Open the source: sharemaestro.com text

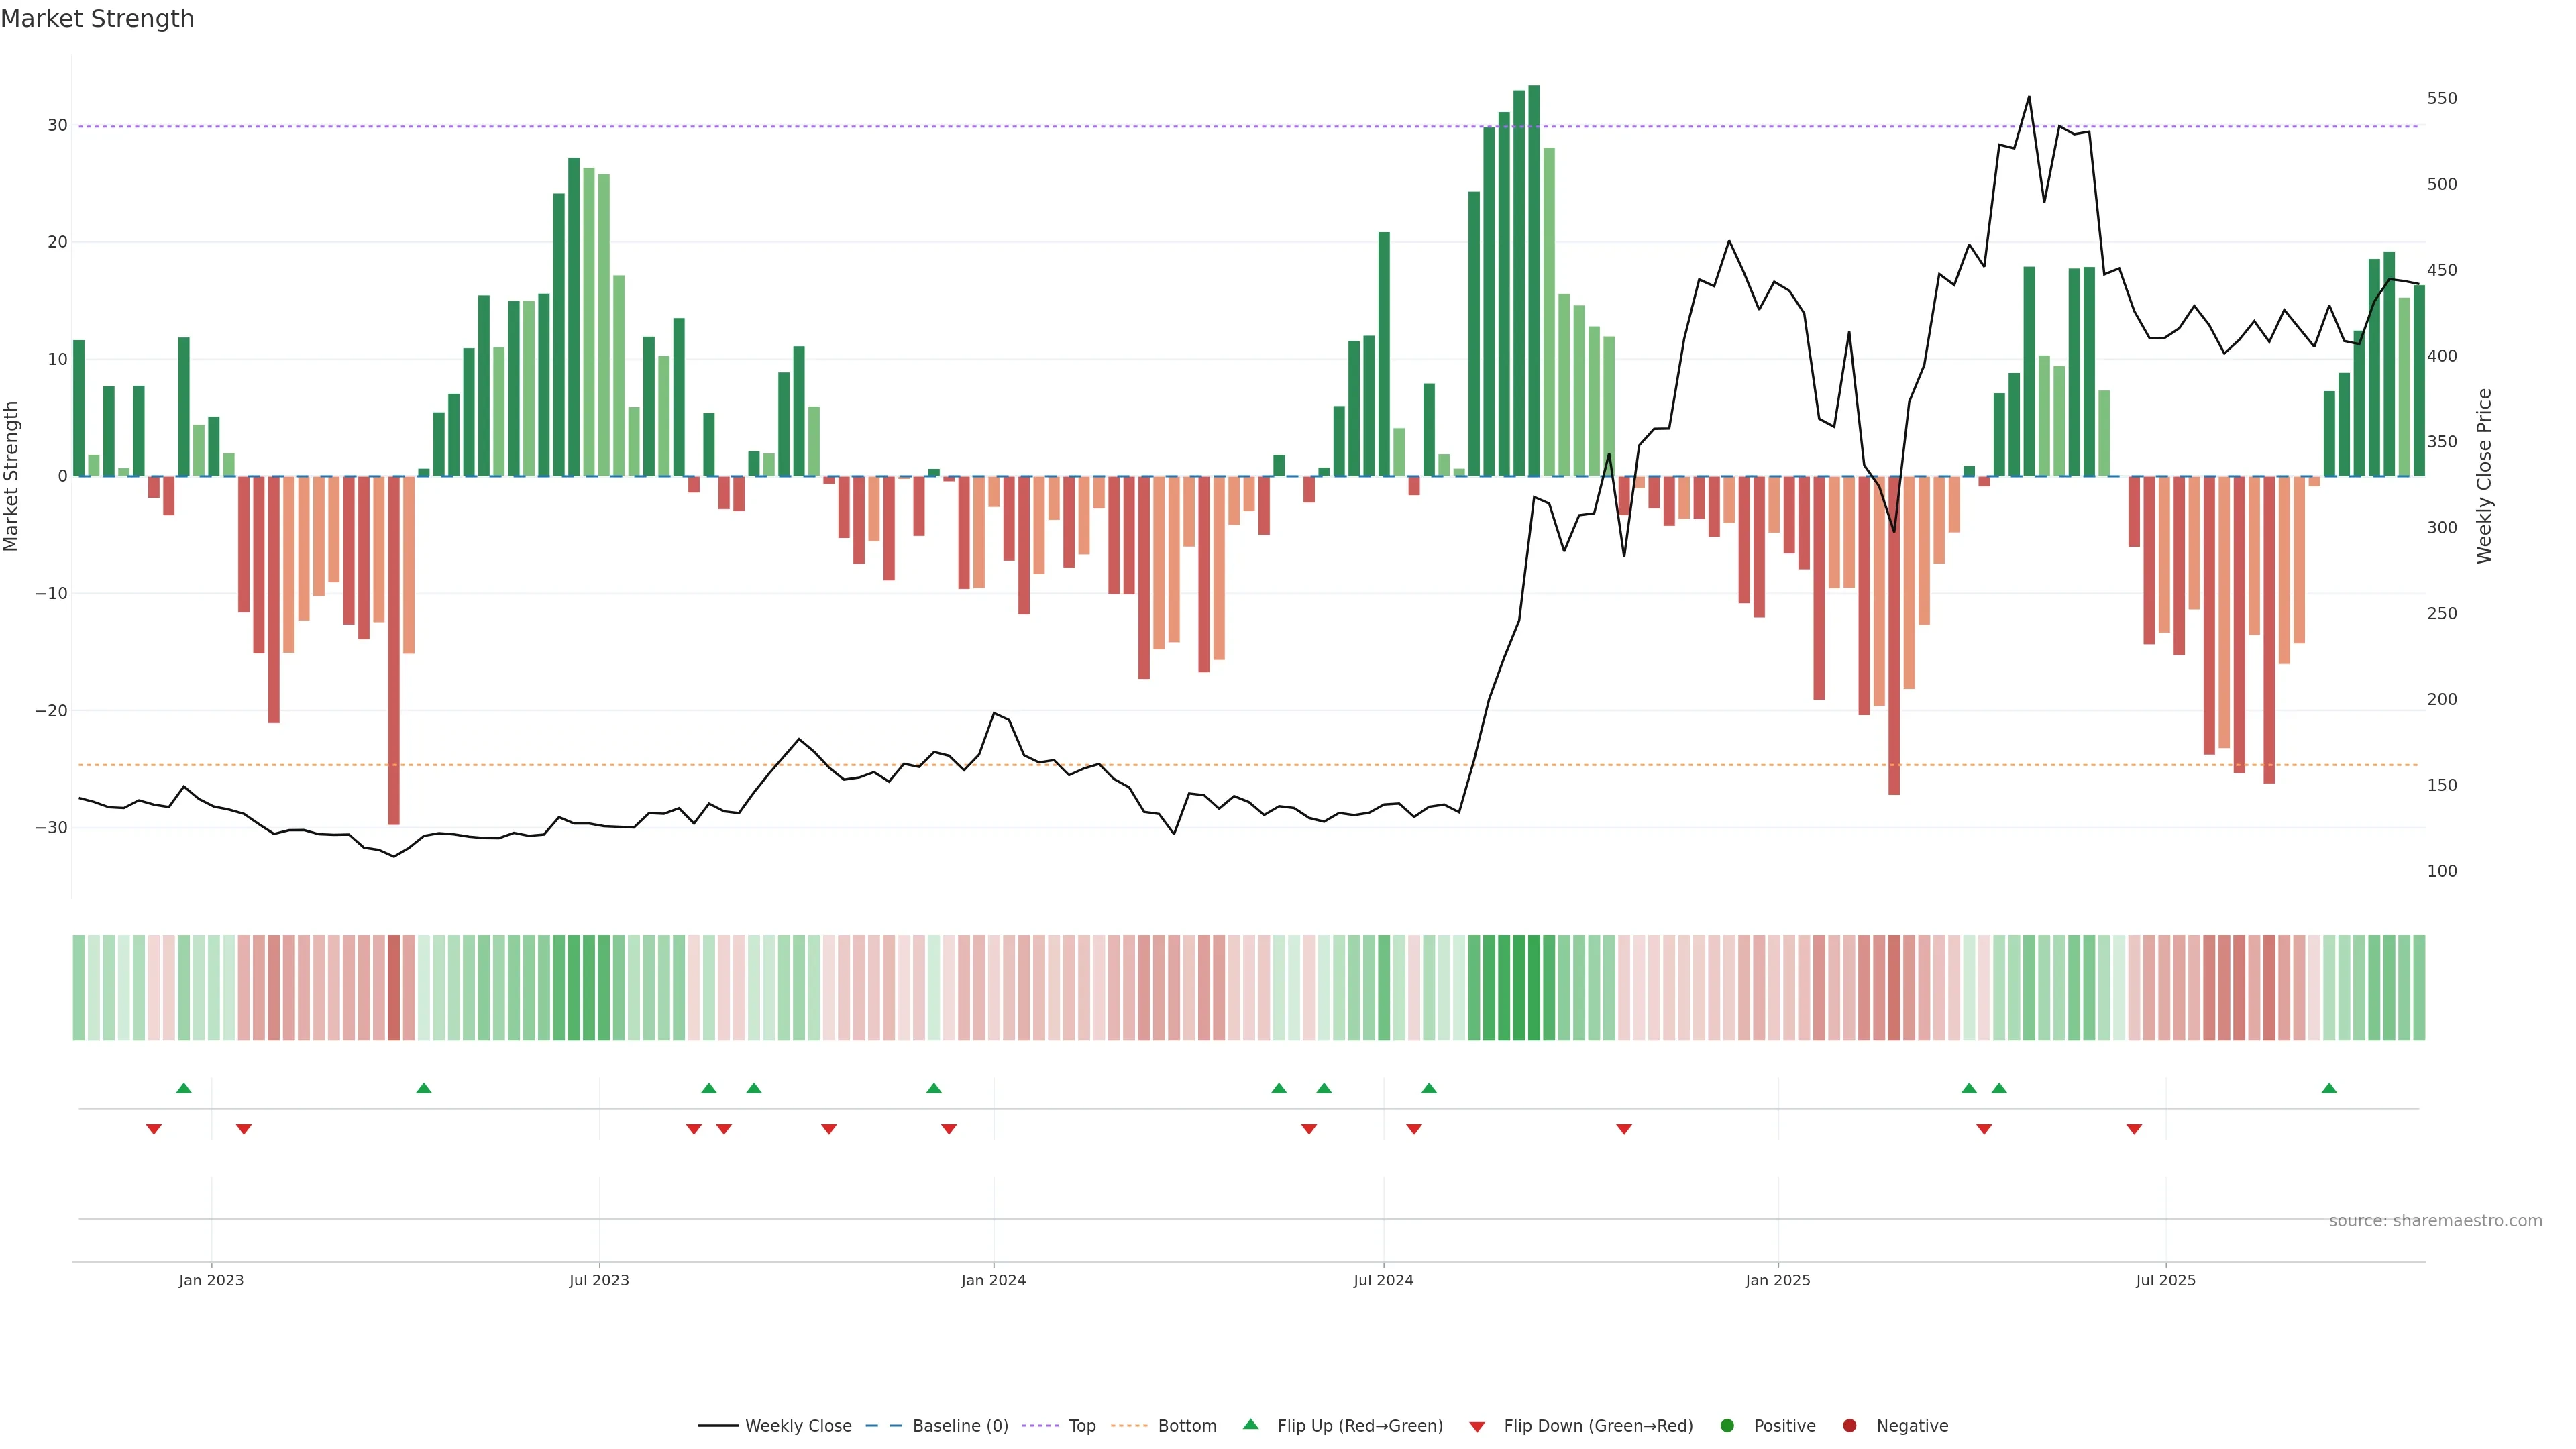[x=2435, y=1221]
